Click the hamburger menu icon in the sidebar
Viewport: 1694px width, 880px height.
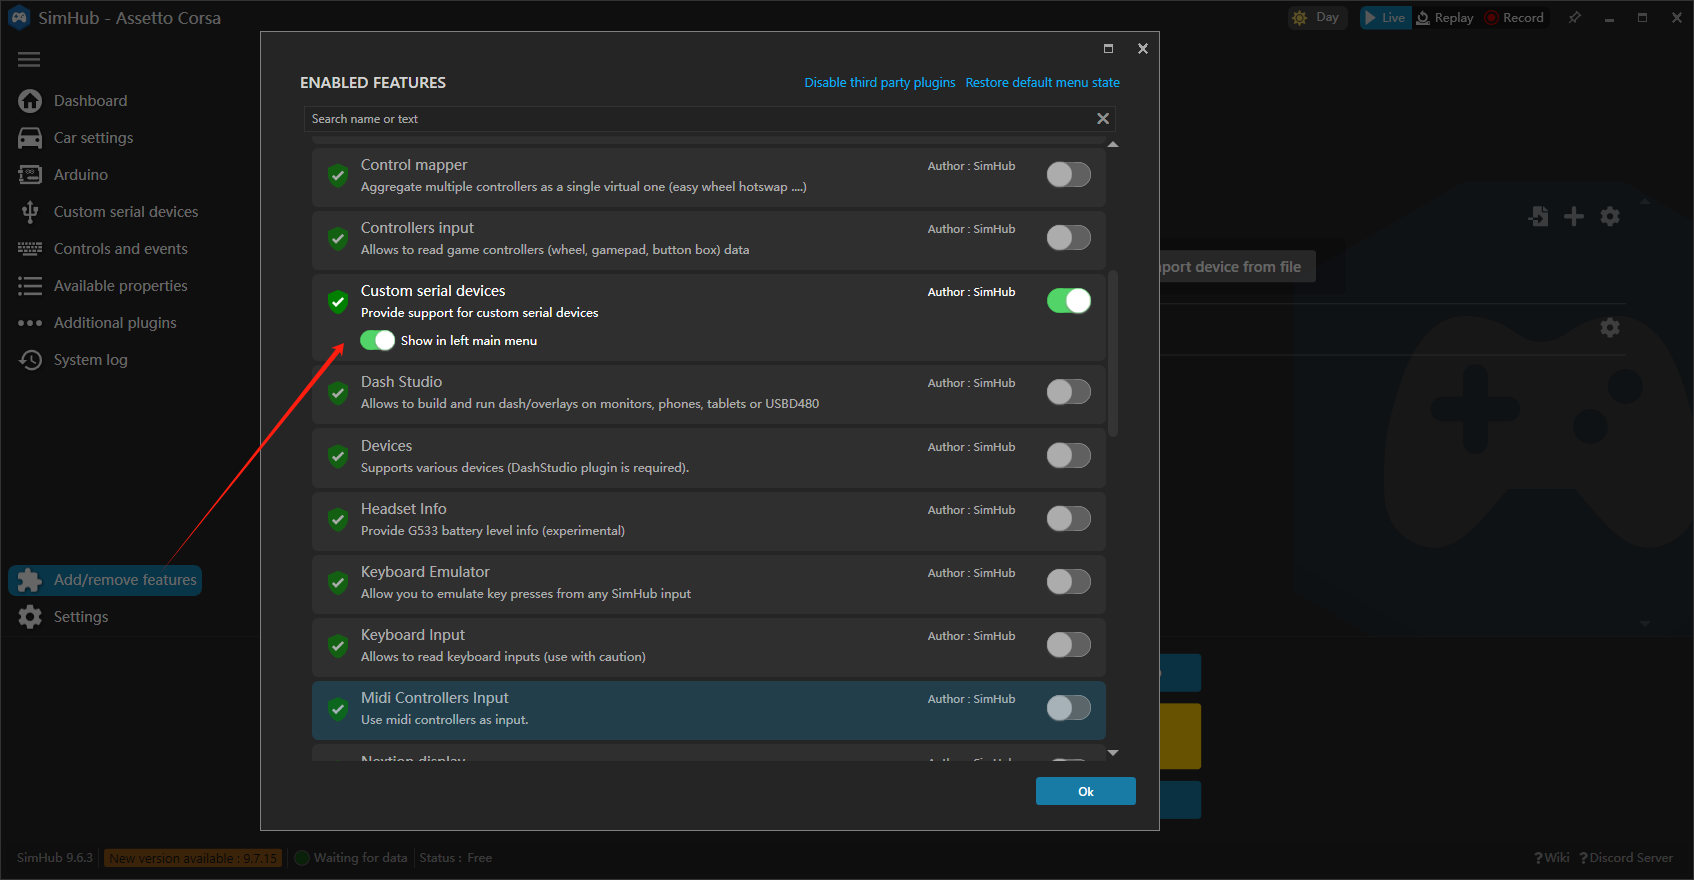click(x=29, y=60)
